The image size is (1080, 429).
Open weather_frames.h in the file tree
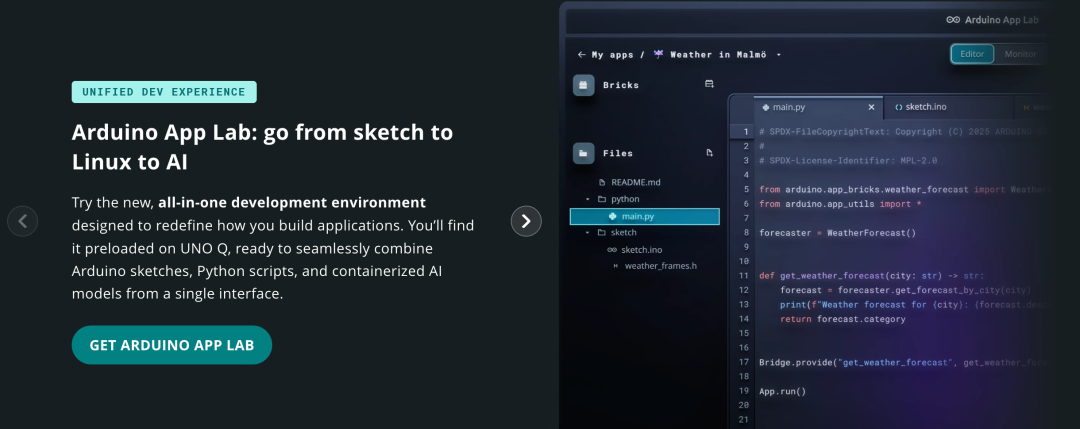[x=661, y=266]
